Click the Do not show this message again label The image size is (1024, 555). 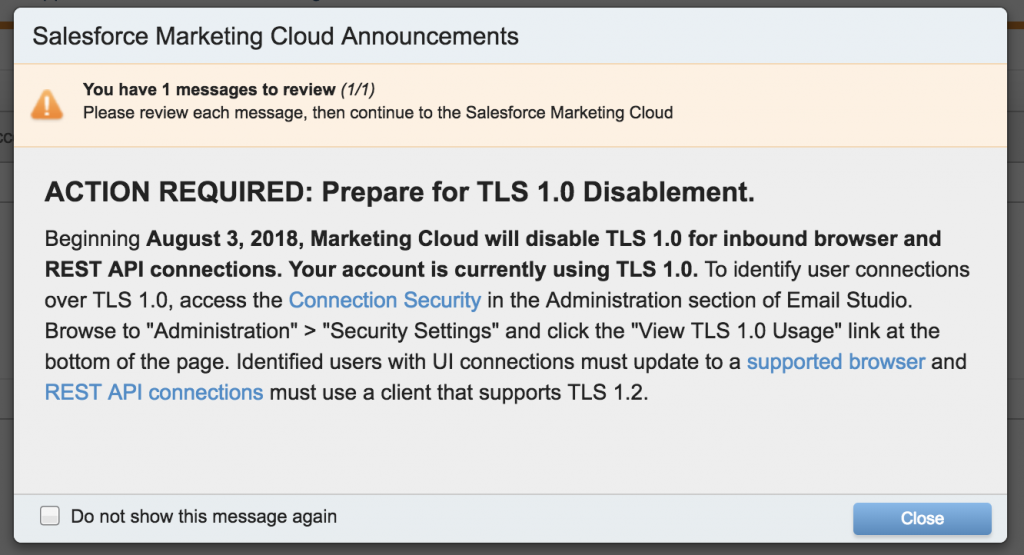[x=204, y=516]
